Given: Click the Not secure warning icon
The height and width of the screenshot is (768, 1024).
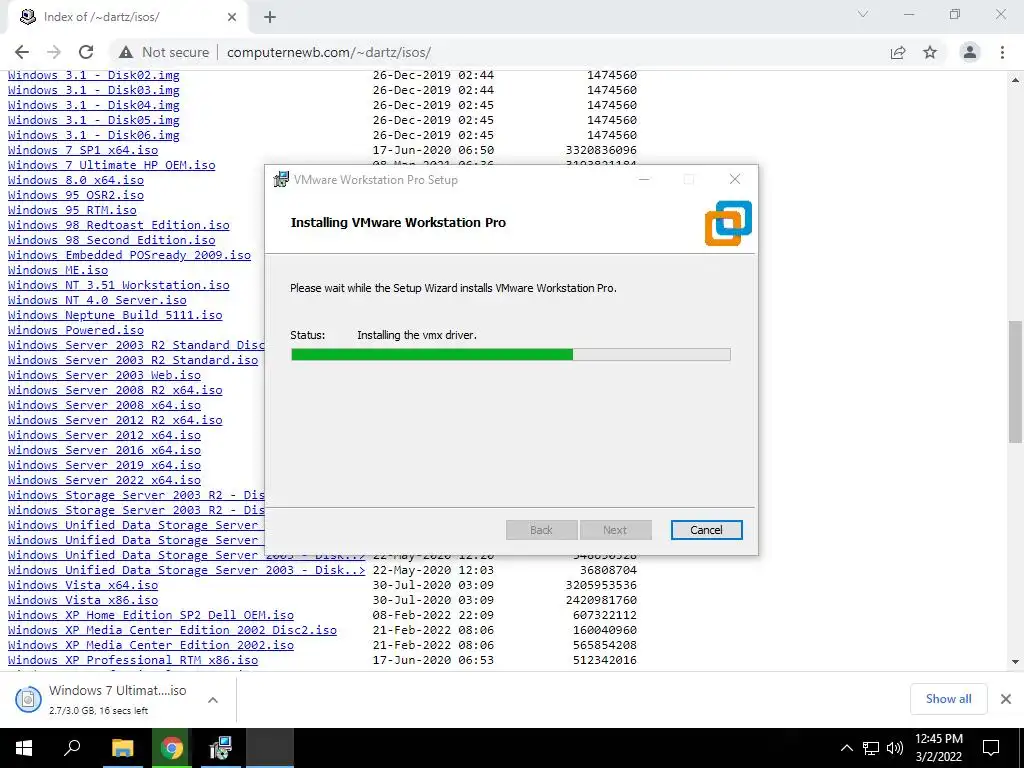Looking at the screenshot, I should [126, 52].
